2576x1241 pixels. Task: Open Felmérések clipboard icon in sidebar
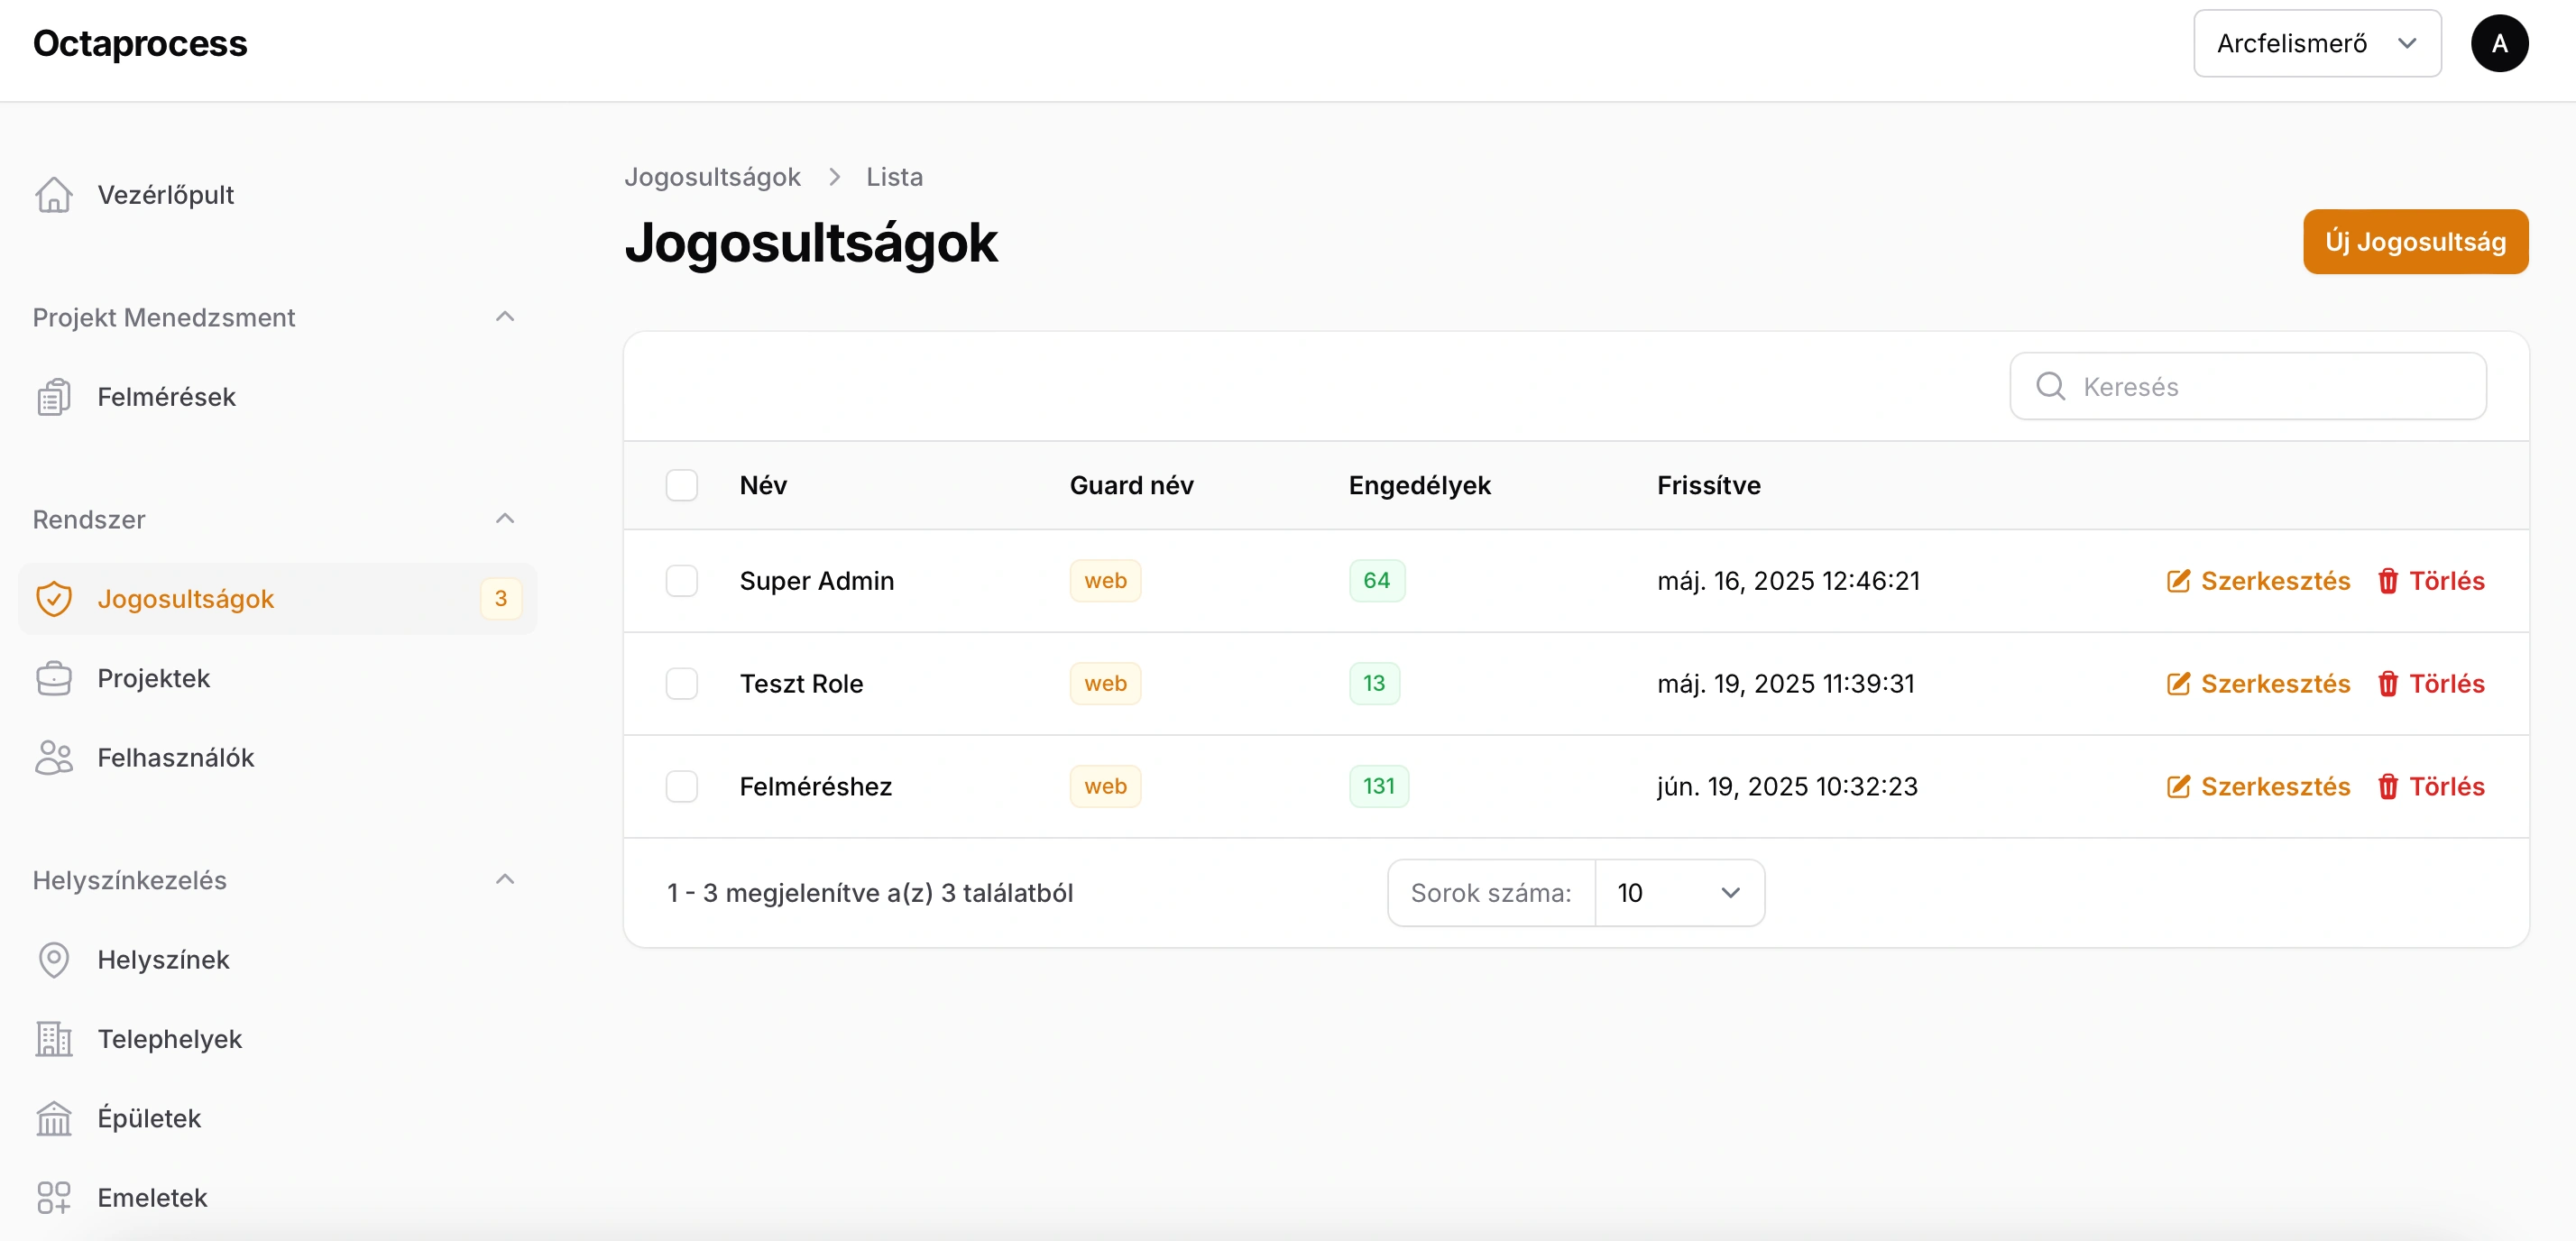pyautogui.click(x=54, y=397)
